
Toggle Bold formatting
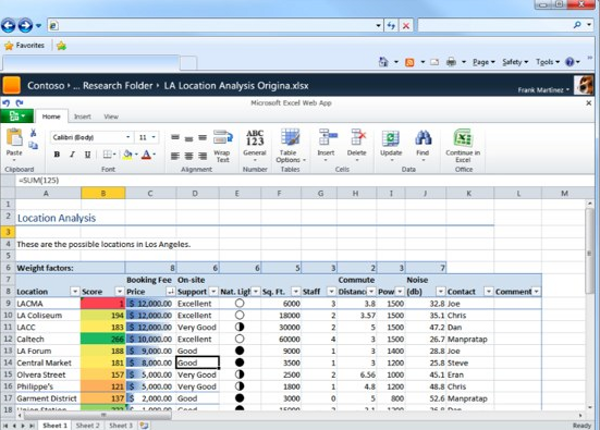[57, 154]
